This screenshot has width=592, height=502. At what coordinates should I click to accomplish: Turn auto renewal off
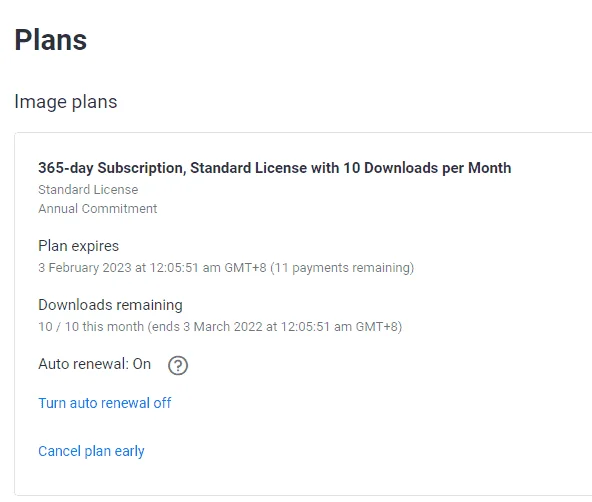pyautogui.click(x=105, y=403)
